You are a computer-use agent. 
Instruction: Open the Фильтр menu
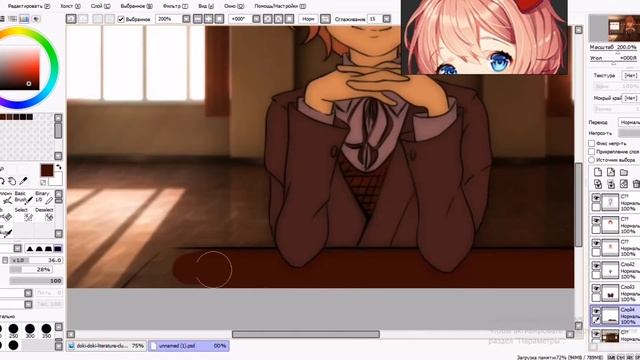pos(175,6)
